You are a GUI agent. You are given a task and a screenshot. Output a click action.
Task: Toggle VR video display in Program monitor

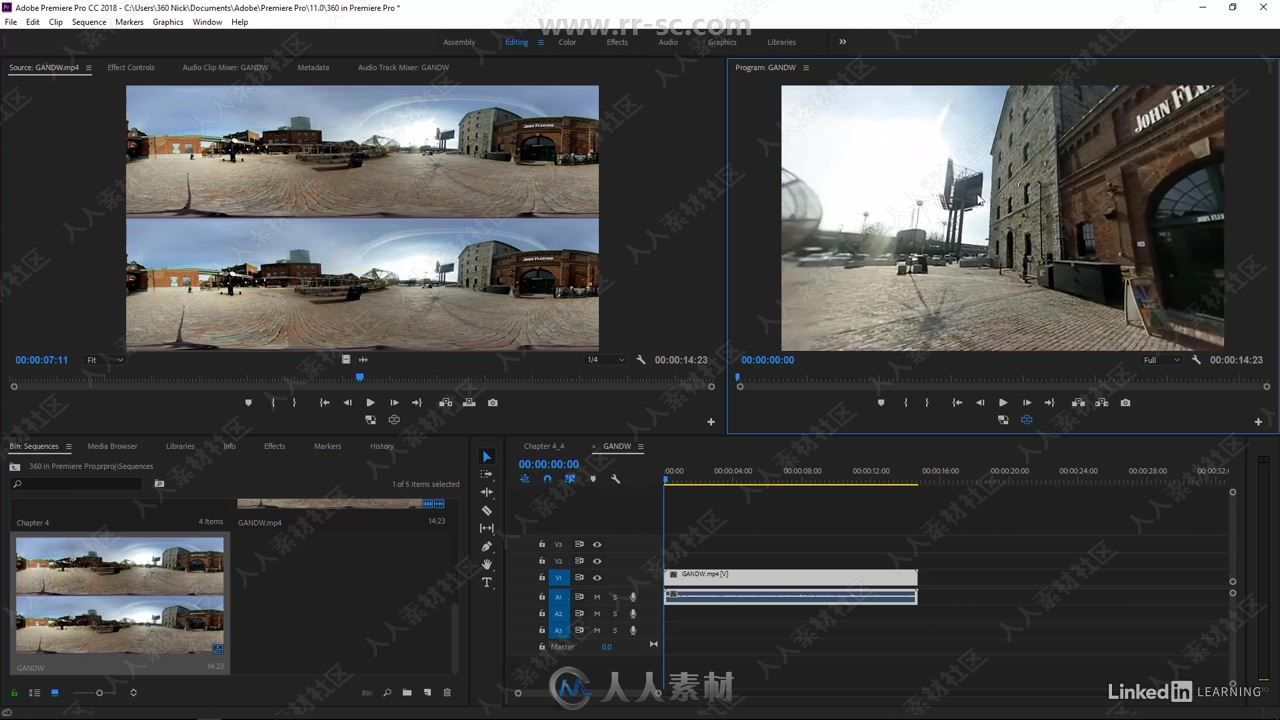[x=1027, y=420]
